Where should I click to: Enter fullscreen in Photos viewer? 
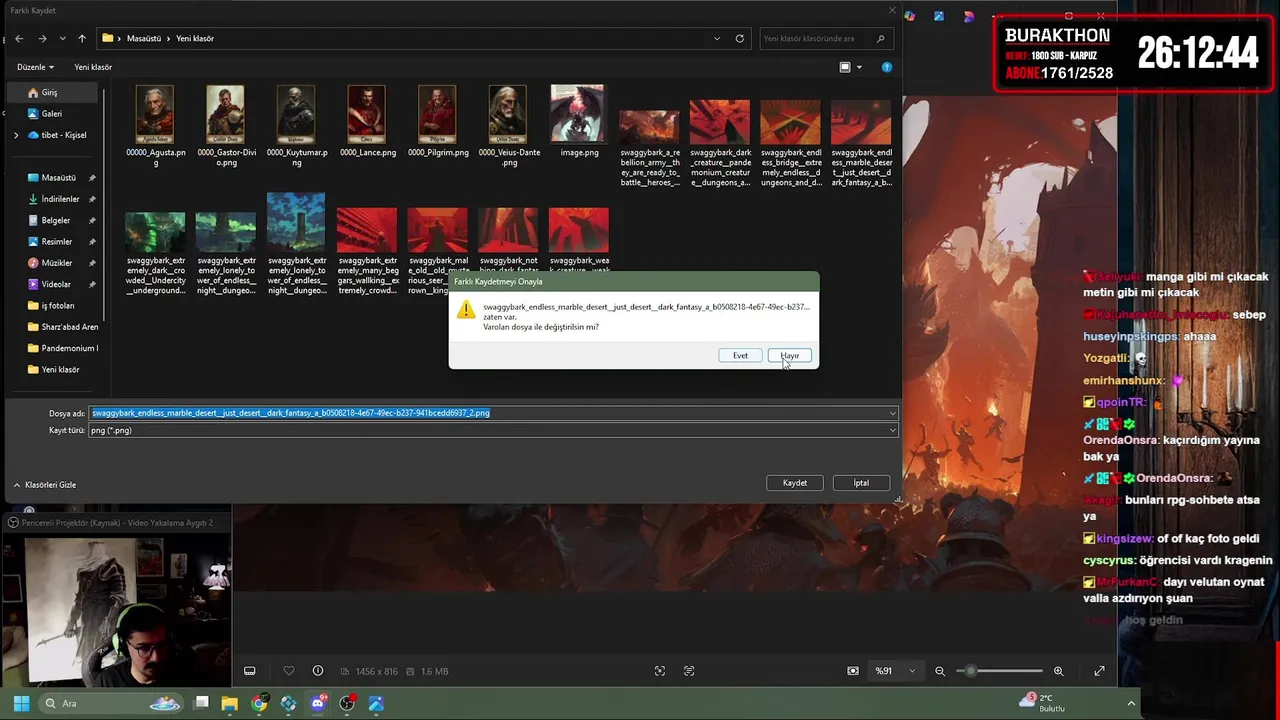[1100, 671]
